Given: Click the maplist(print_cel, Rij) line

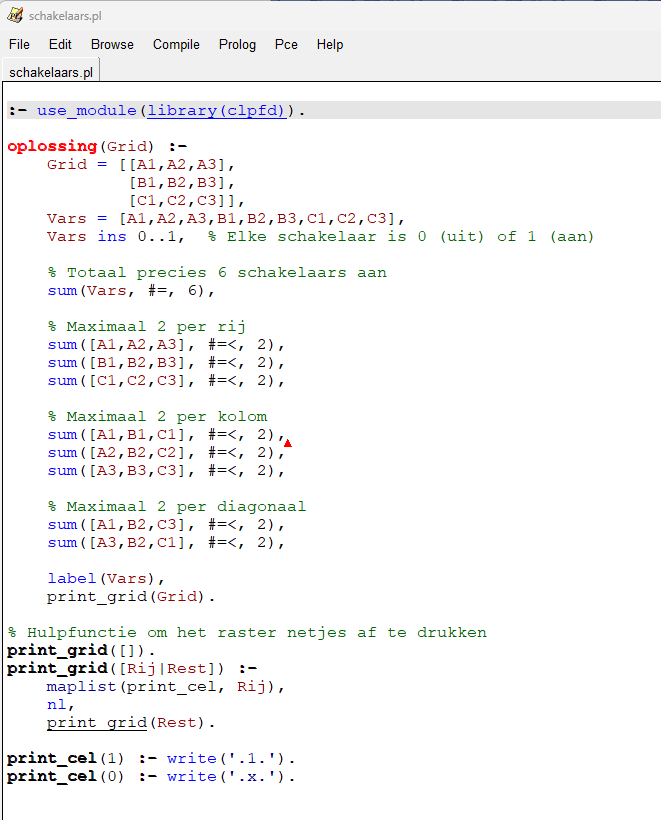Looking at the screenshot, I should [165, 687].
